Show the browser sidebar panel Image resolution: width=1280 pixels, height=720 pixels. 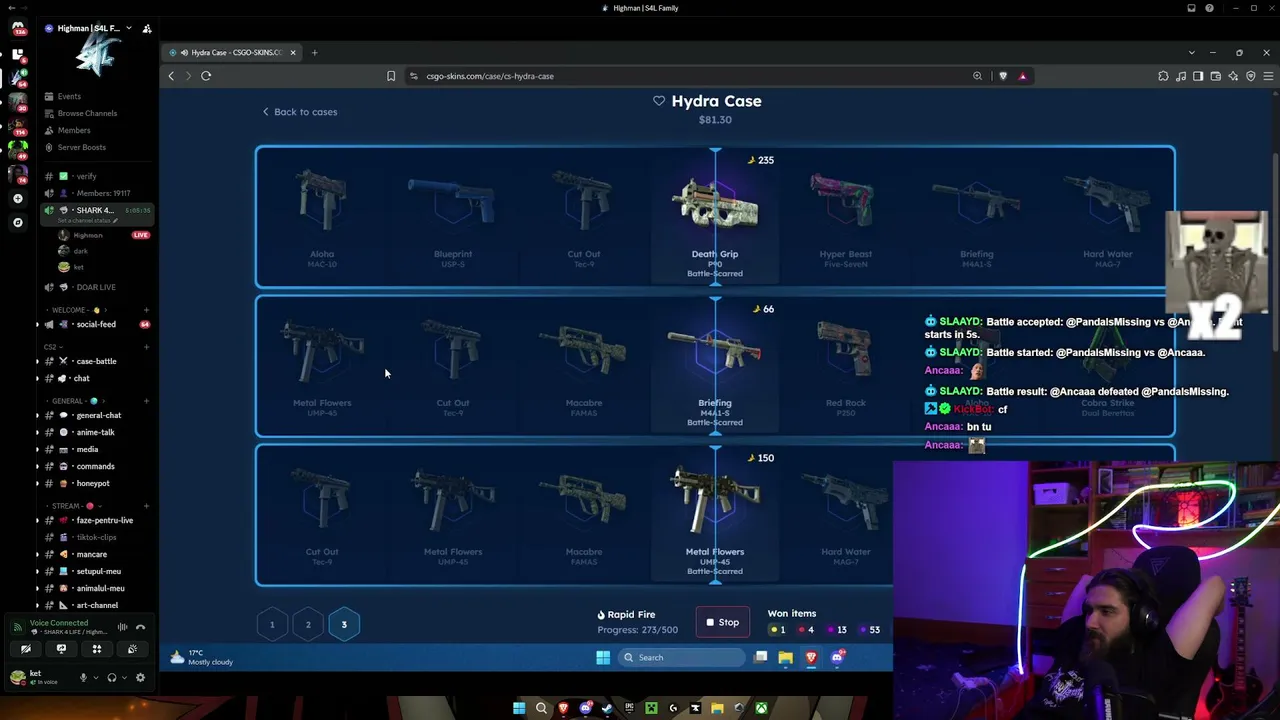[x=1198, y=76]
